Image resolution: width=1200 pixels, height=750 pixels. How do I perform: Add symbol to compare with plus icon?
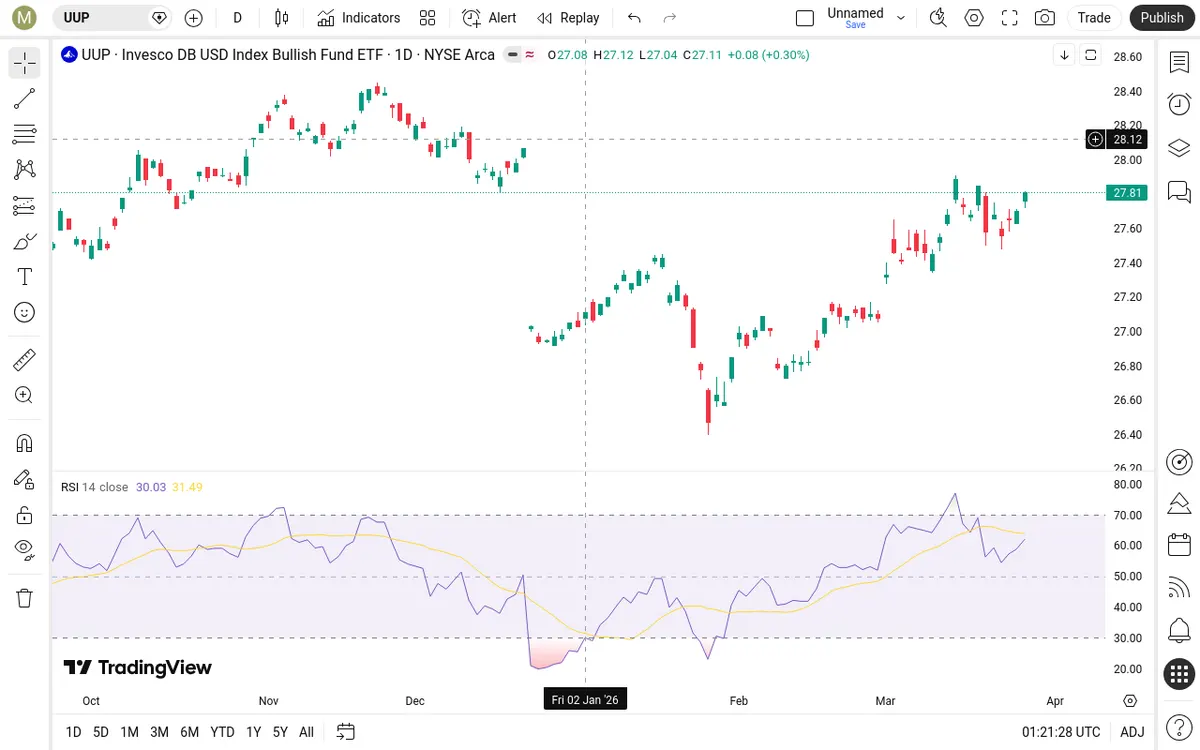194,18
